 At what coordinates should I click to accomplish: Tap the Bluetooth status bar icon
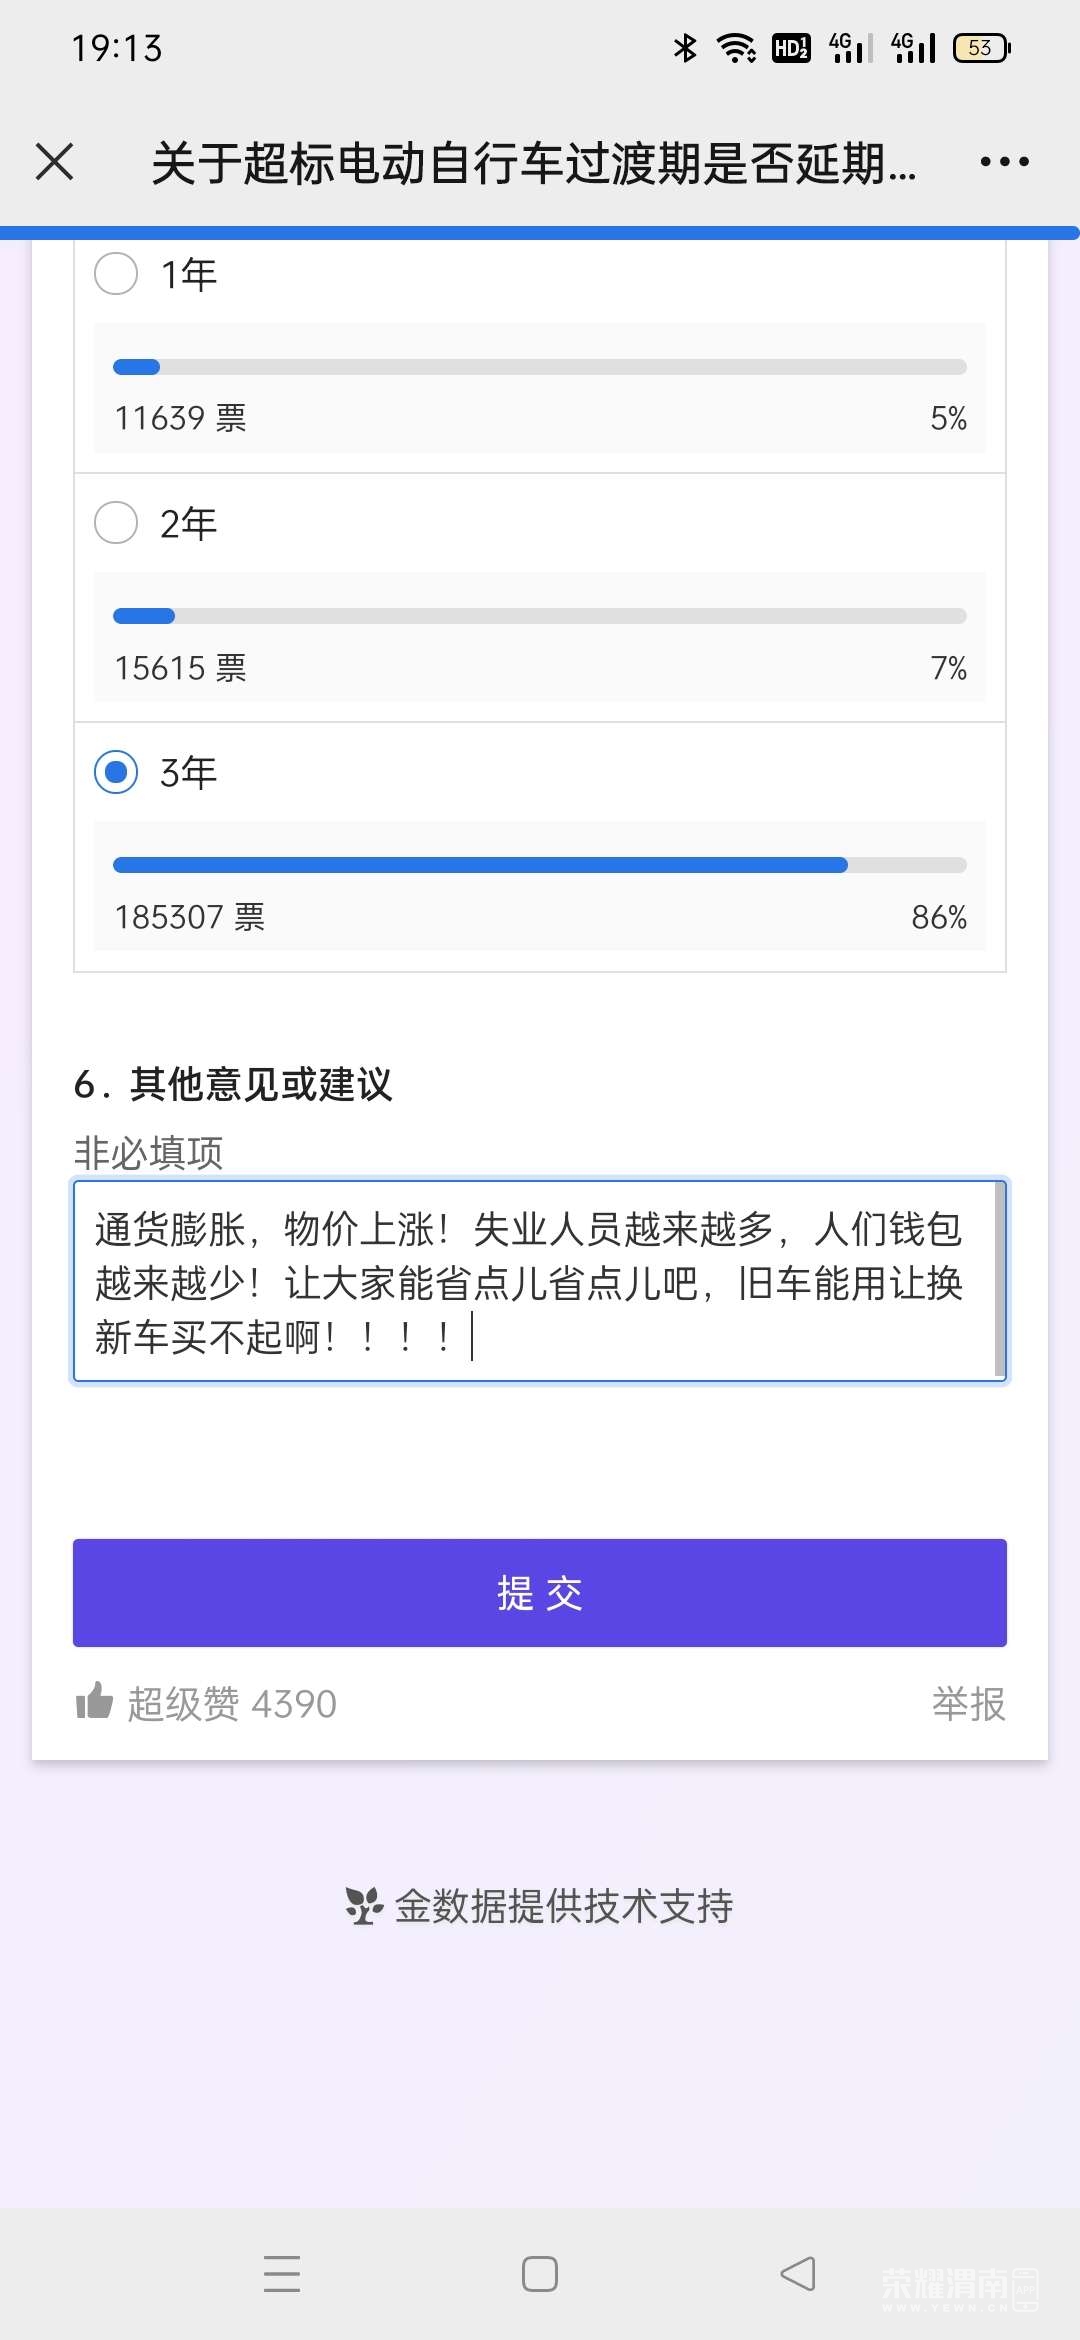pyautogui.click(x=685, y=48)
